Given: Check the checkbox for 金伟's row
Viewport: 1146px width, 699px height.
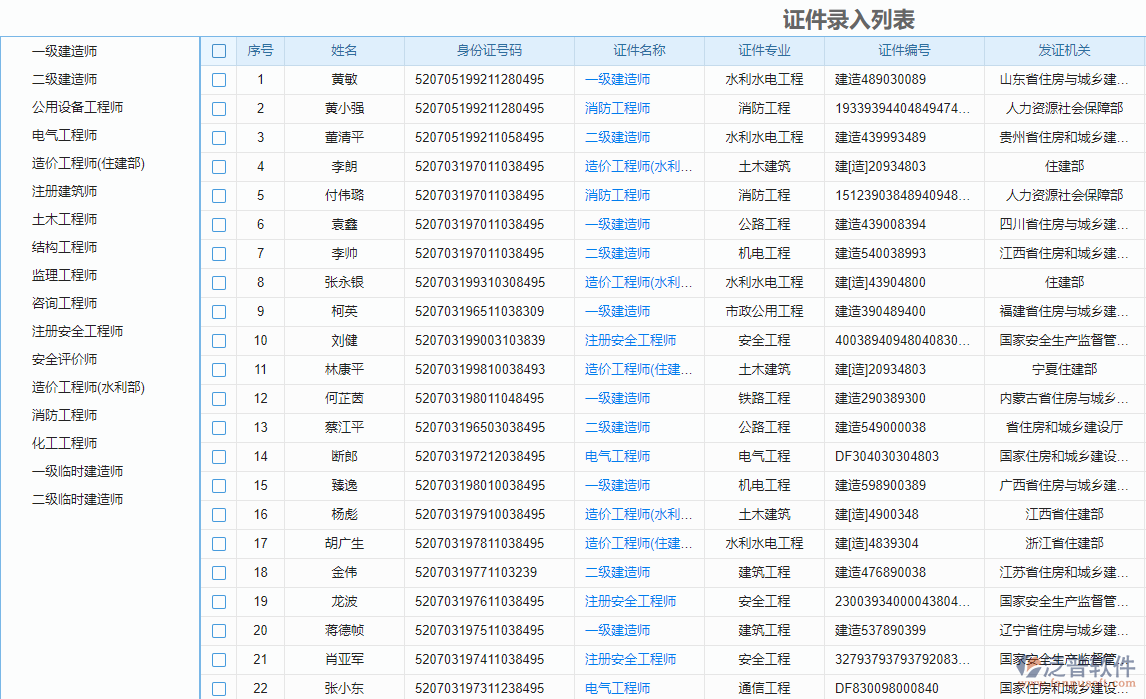Looking at the screenshot, I should (218, 572).
